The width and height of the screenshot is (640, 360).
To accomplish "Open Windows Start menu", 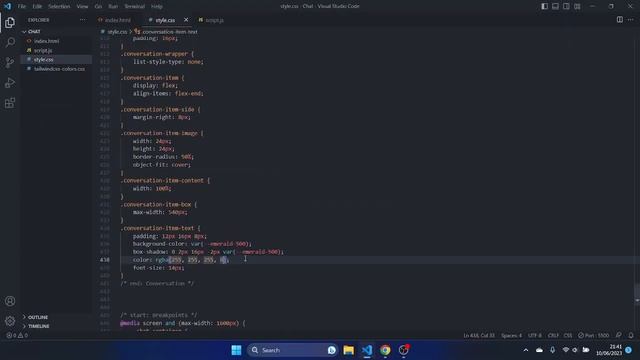I will coord(236,350).
